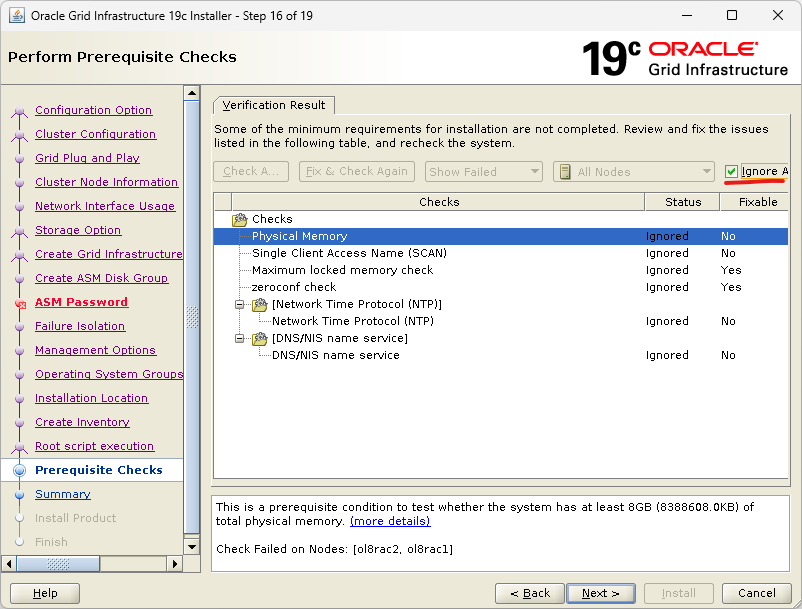Click the All Nodes server icon
This screenshot has height=609, width=802.
click(565, 172)
